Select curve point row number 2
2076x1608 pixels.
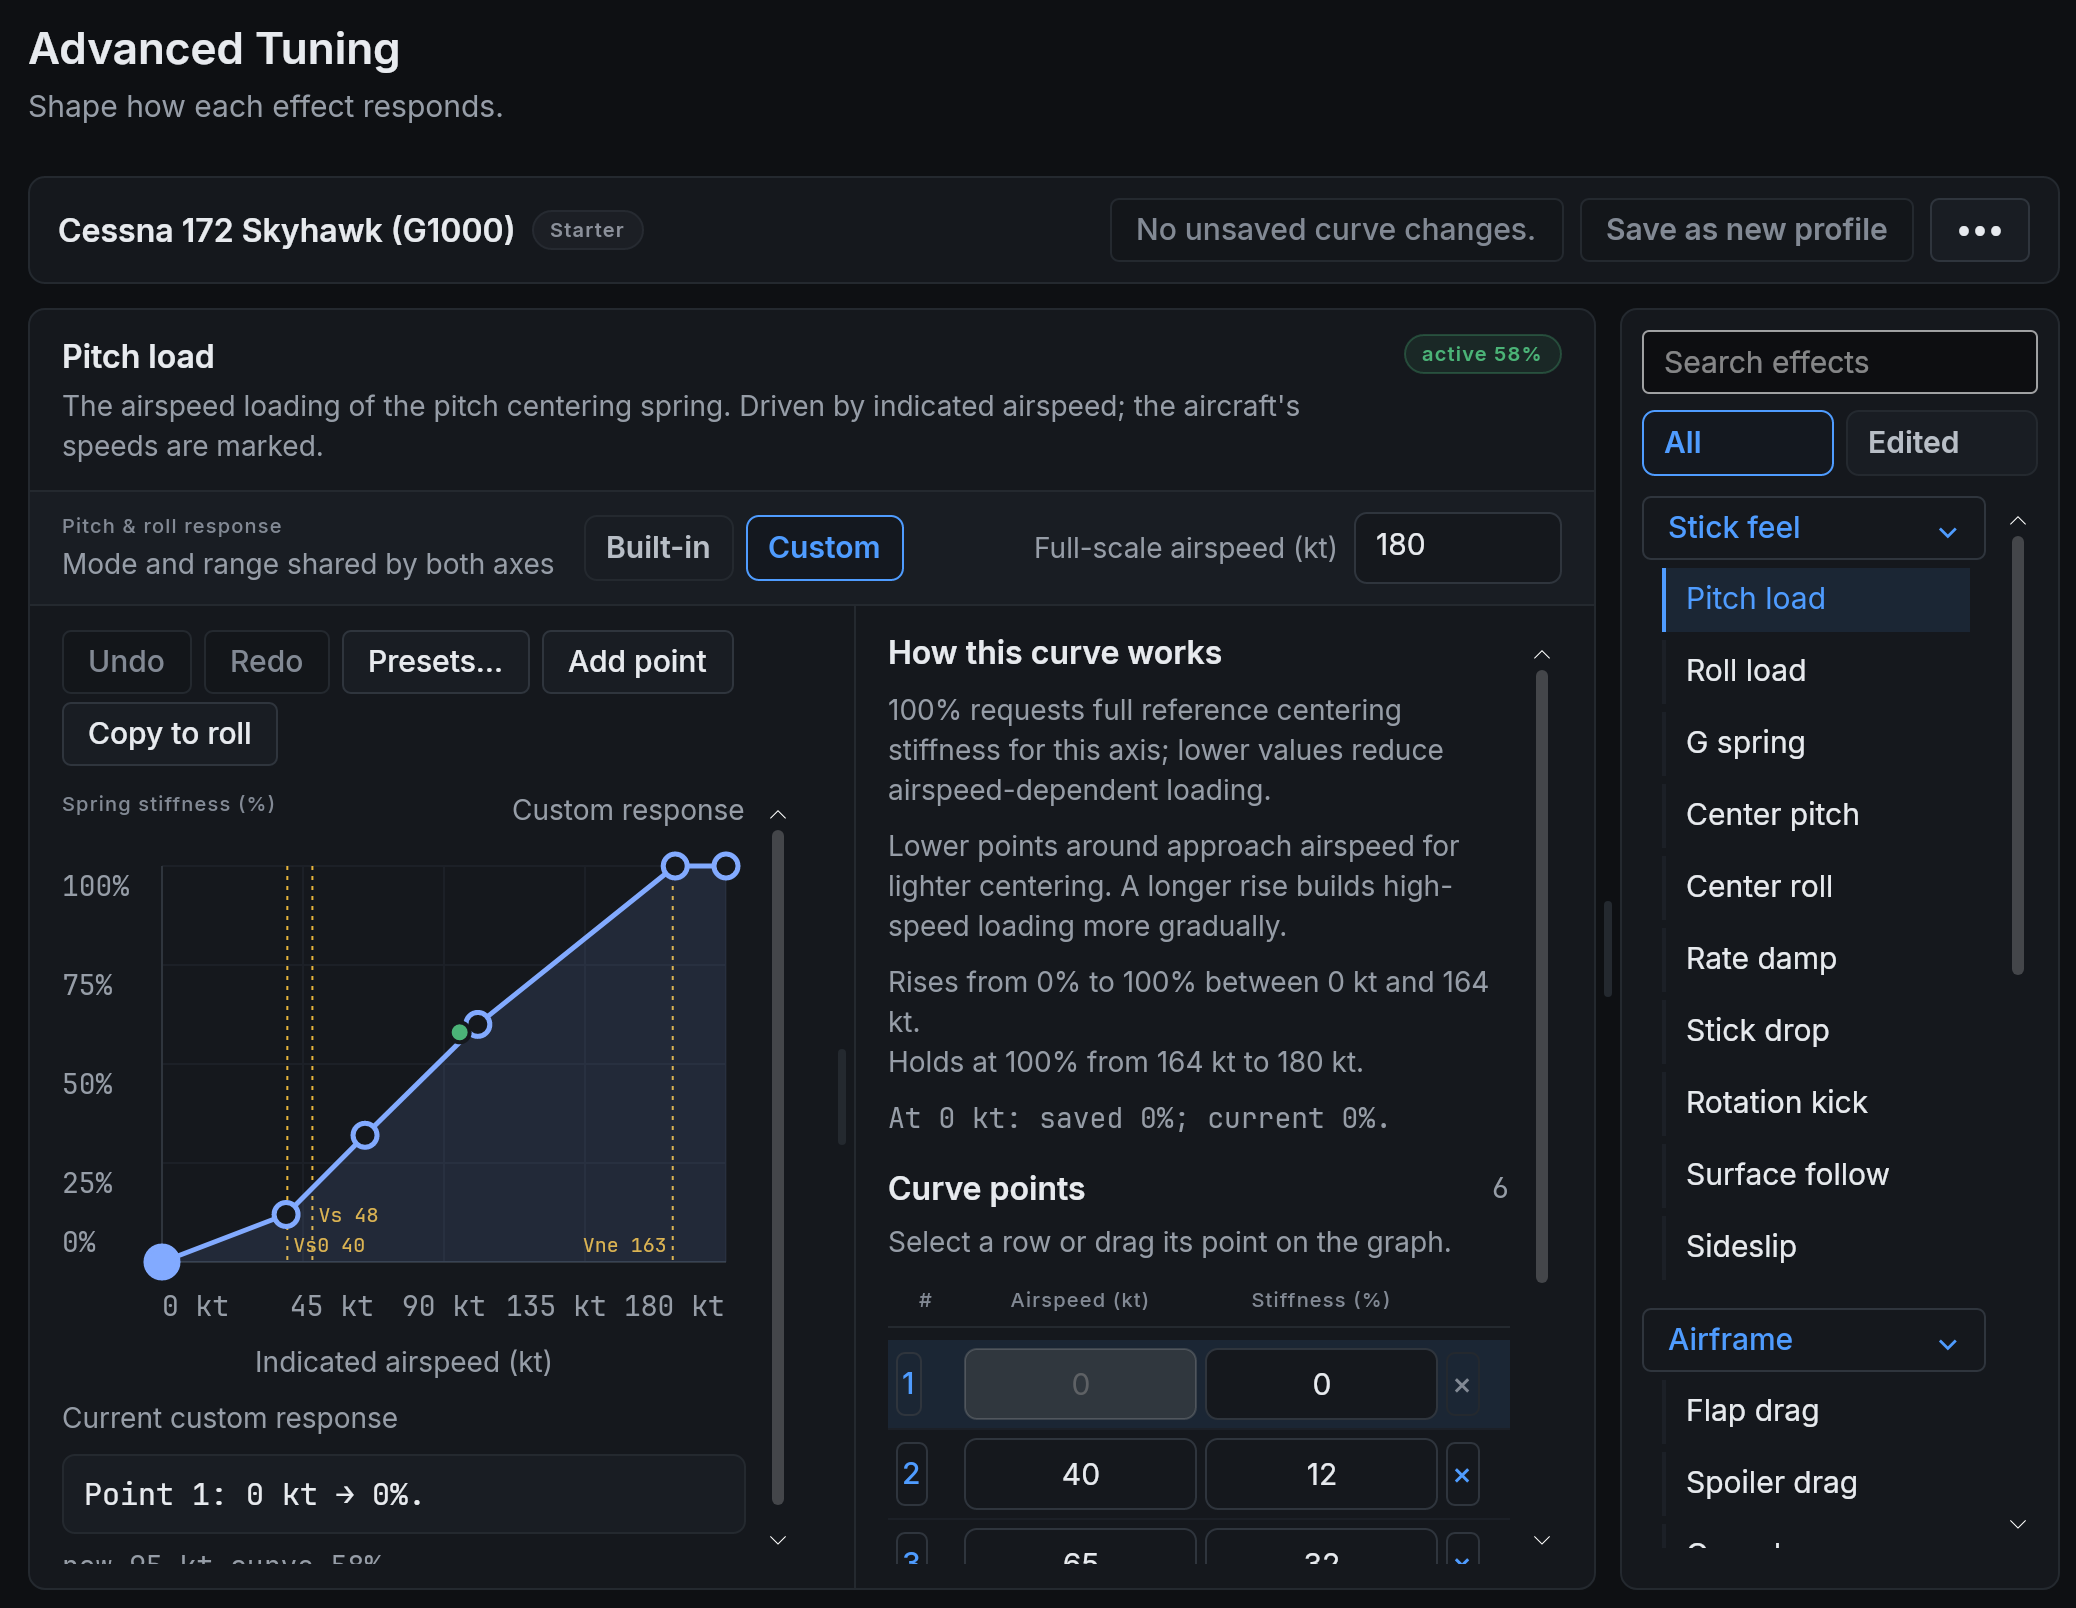tap(910, 1475)
